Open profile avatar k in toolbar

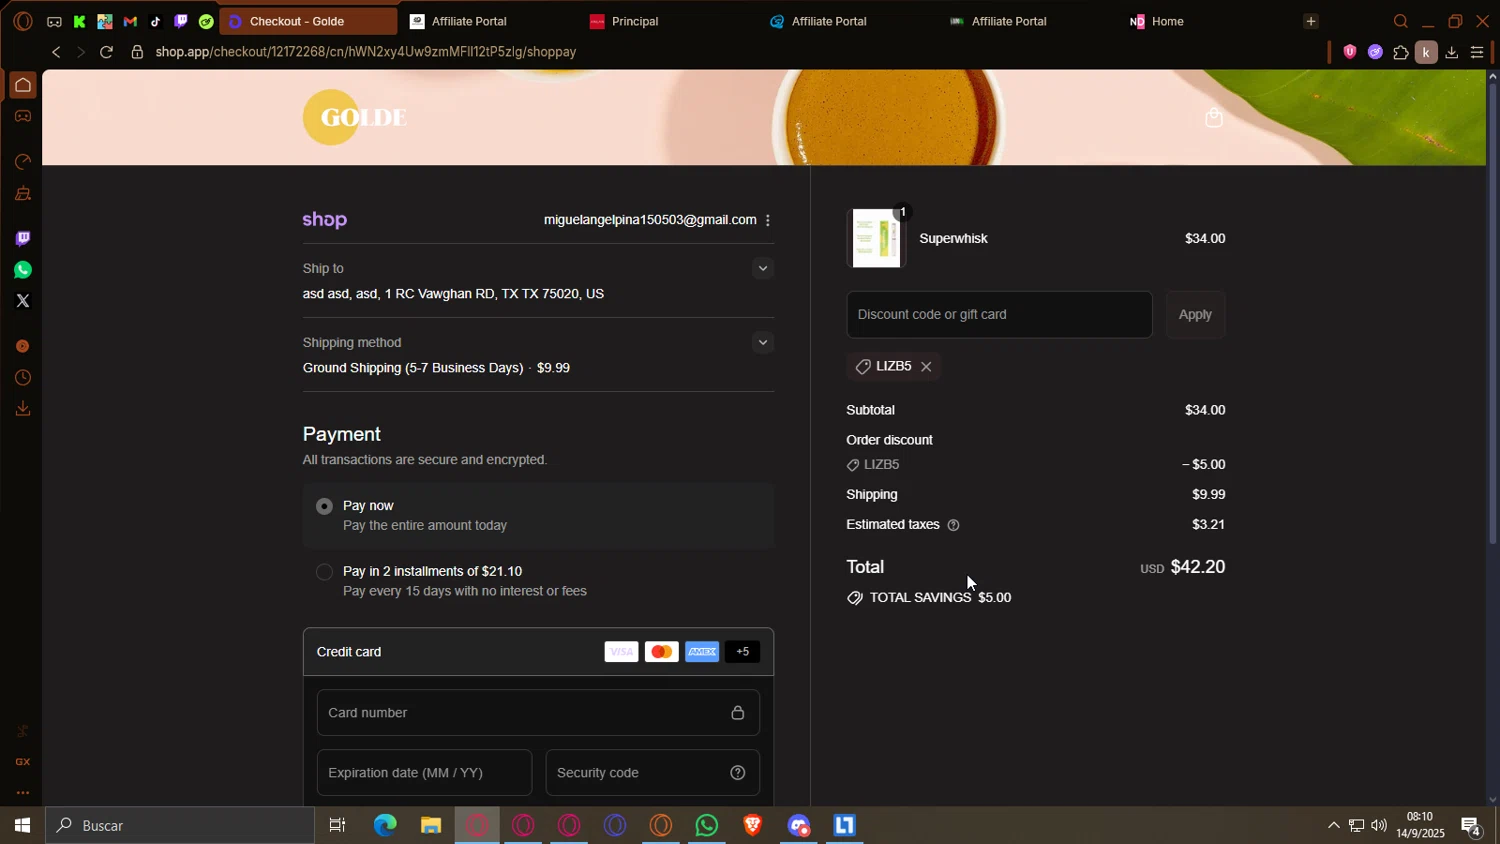pos(1426,52)
